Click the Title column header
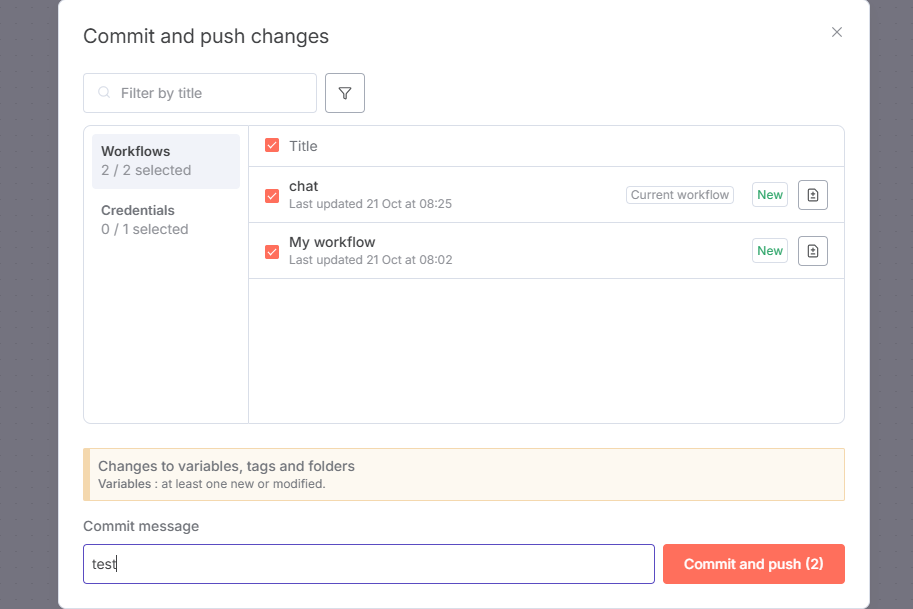913x609 pixels. click(303, 146)
